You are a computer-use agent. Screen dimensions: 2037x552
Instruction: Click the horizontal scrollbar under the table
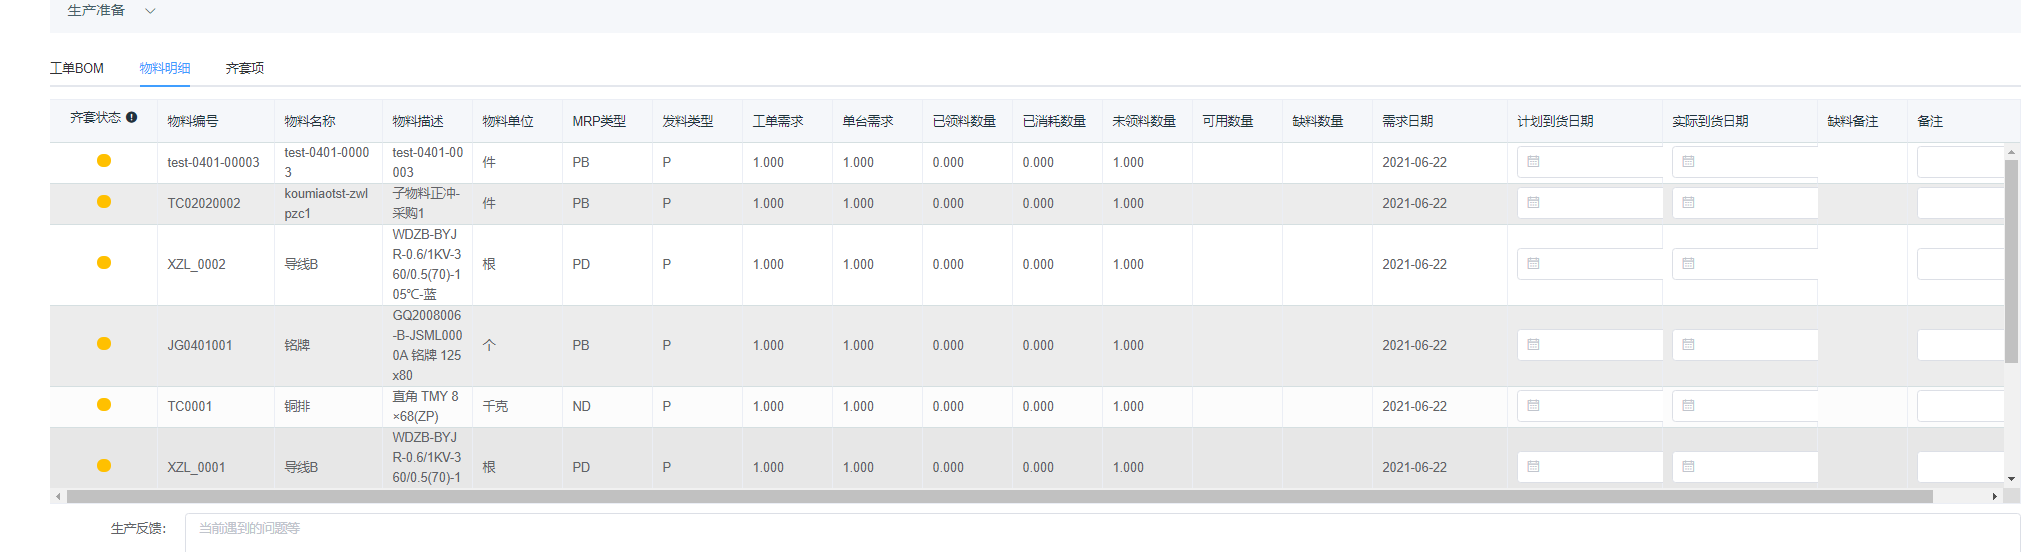pos(1000,496)
